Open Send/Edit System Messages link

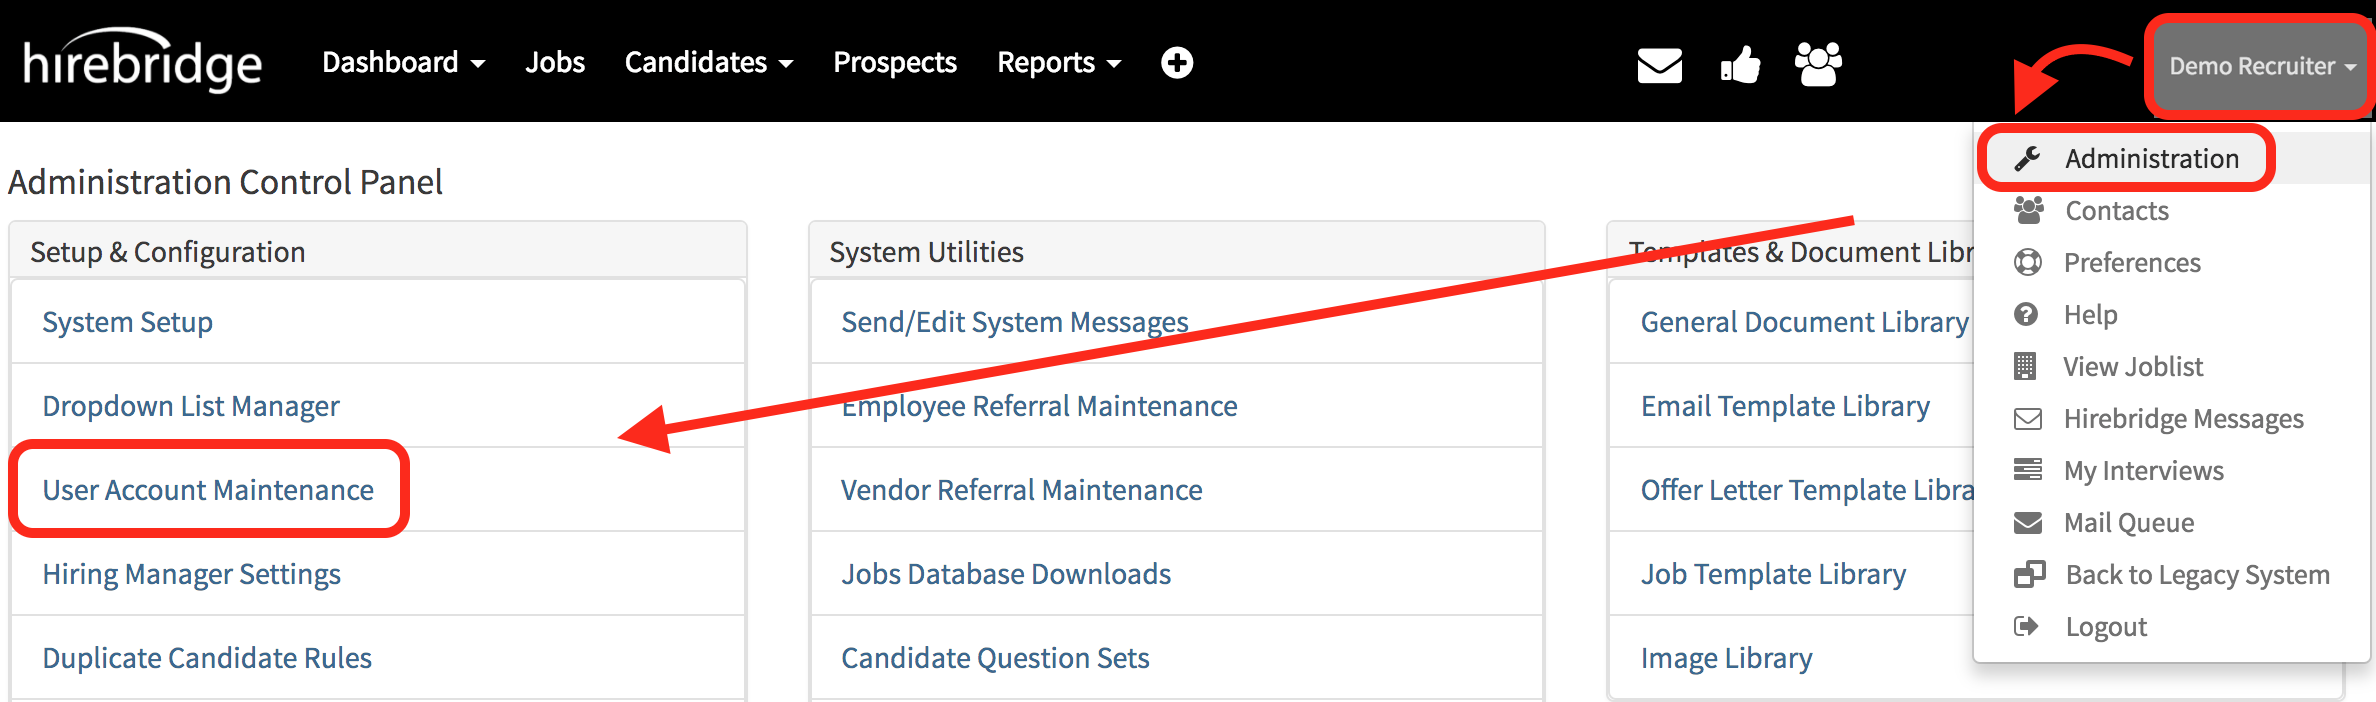(1014, 322)
